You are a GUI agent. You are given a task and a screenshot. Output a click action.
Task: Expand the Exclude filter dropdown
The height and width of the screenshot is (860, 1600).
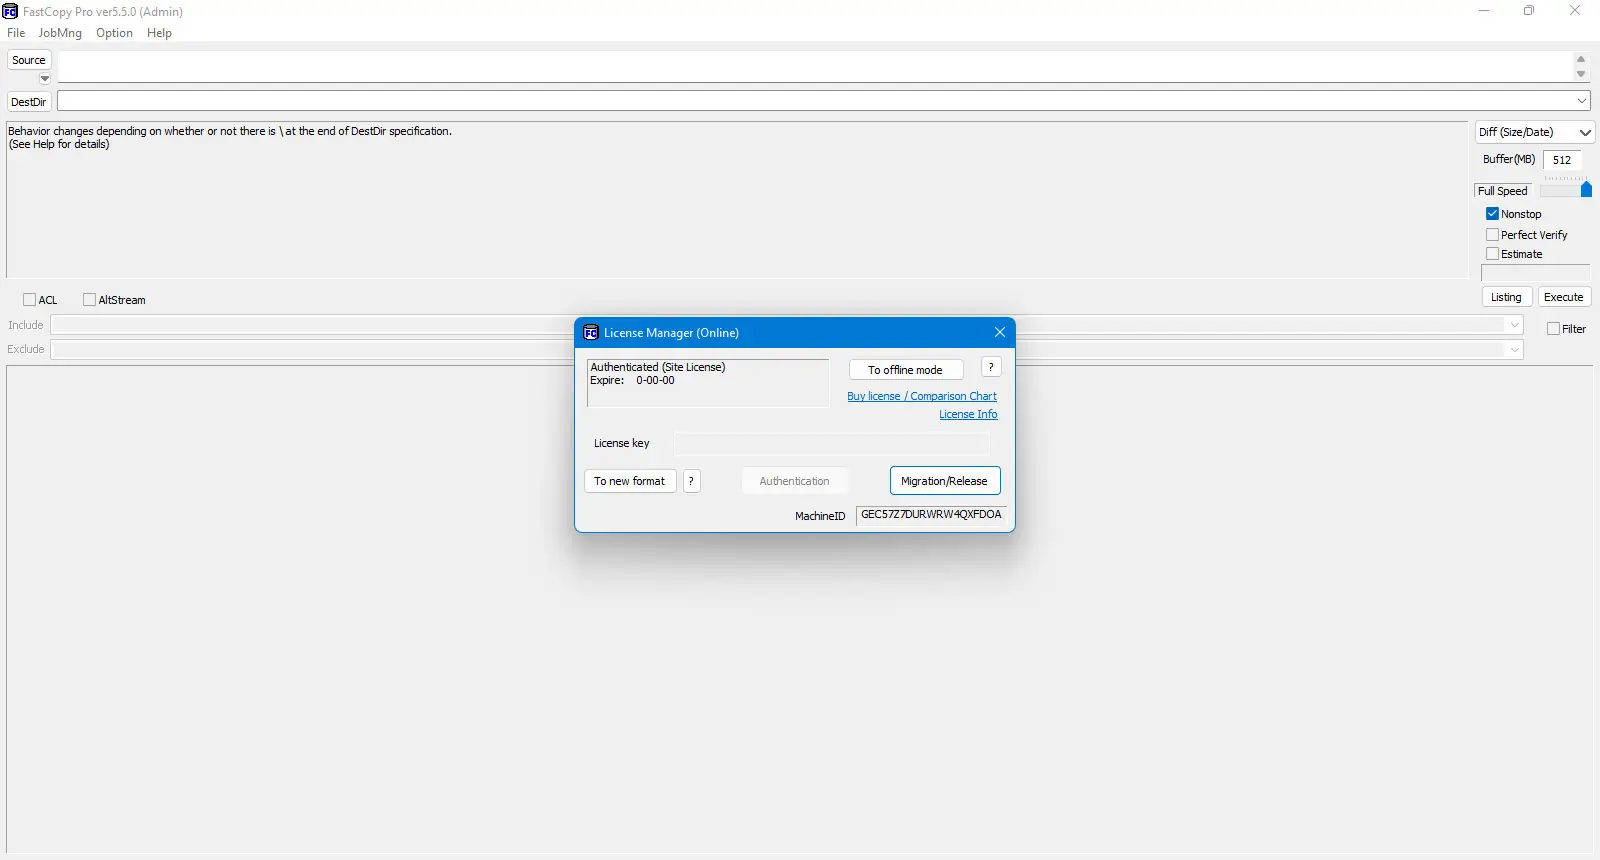(1514, 349)
